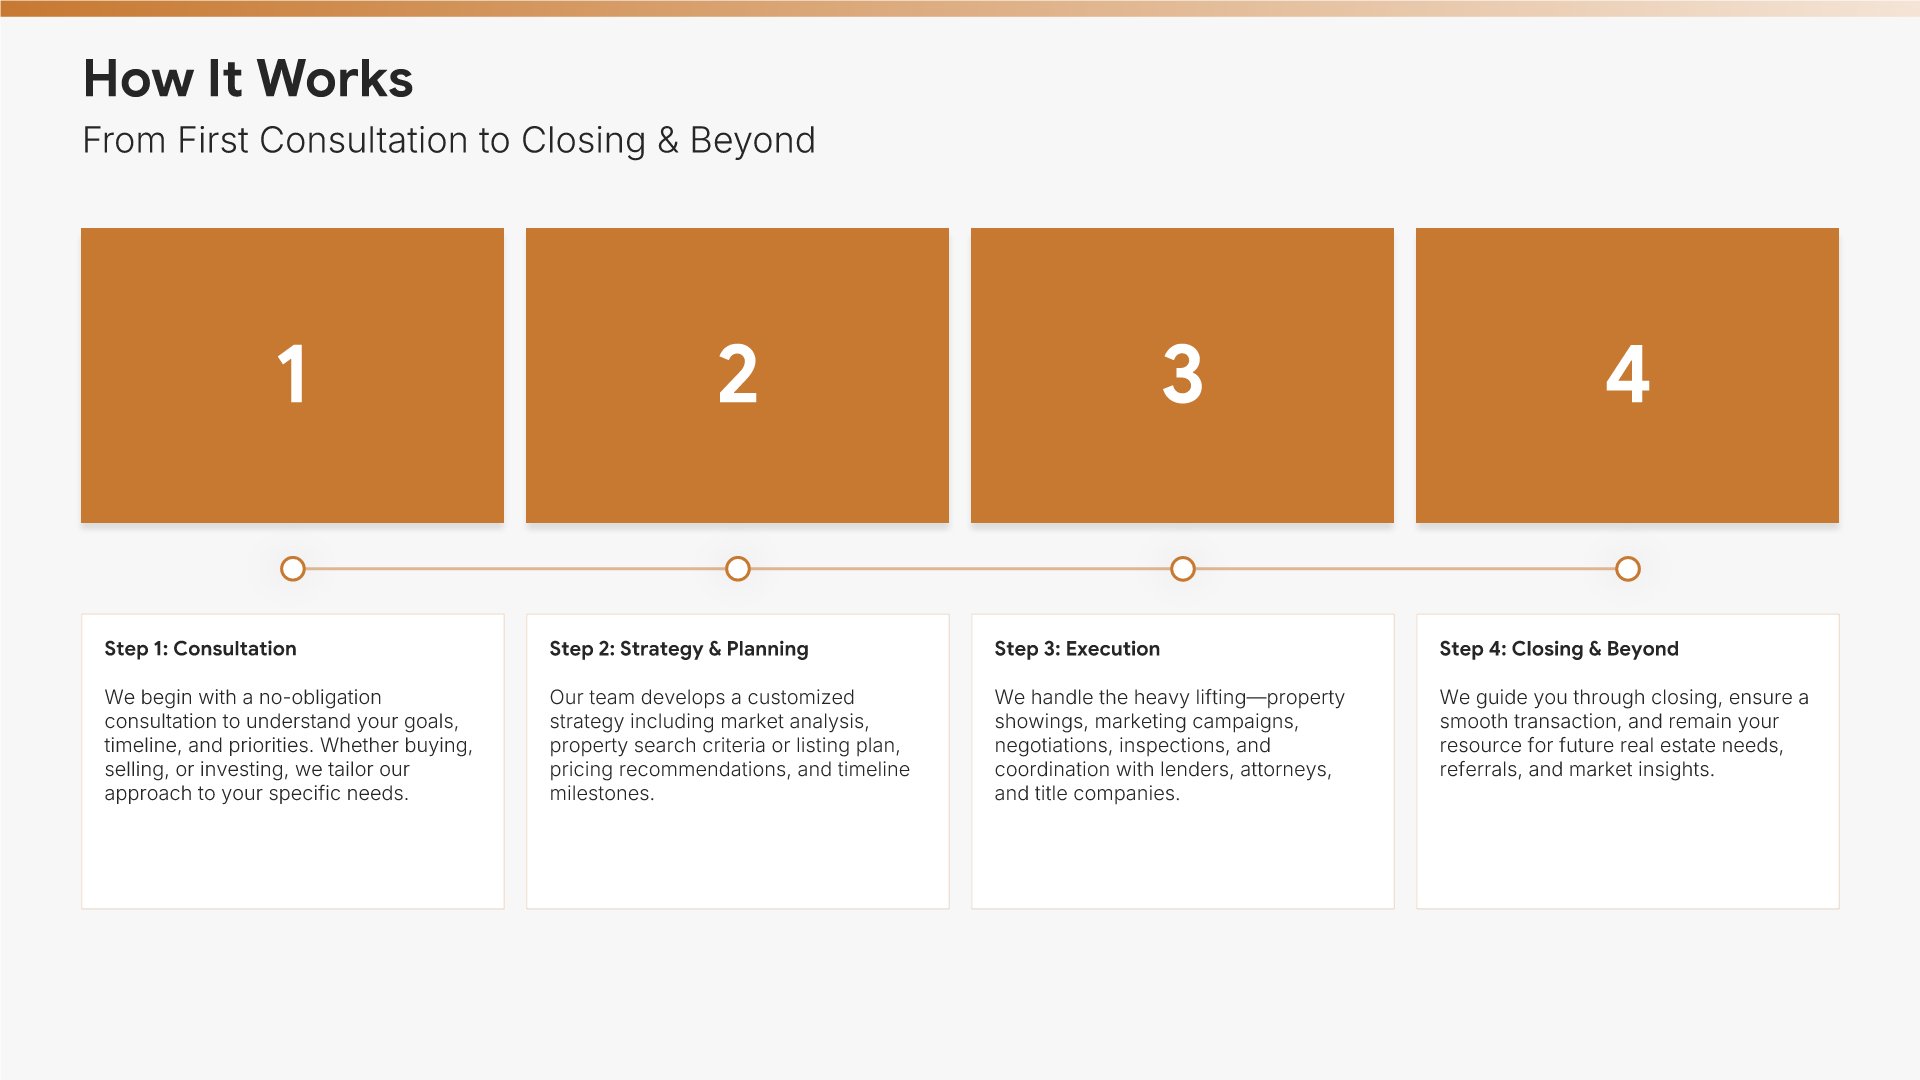This screenshot has width=1920, height=1080.
Task: Click the gradient accent bar at top
Action: click(960, 8)
